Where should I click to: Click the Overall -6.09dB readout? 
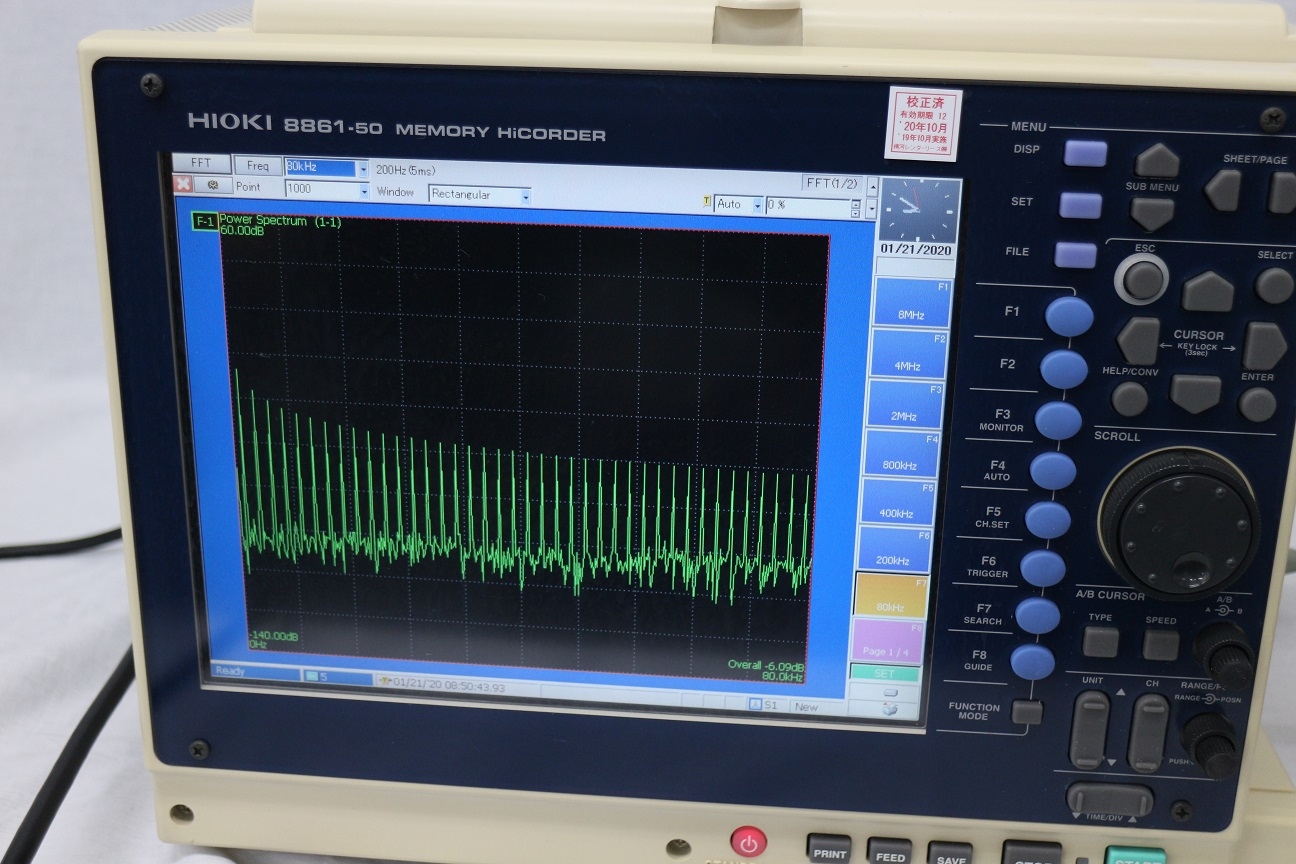[x=766, y=665]
